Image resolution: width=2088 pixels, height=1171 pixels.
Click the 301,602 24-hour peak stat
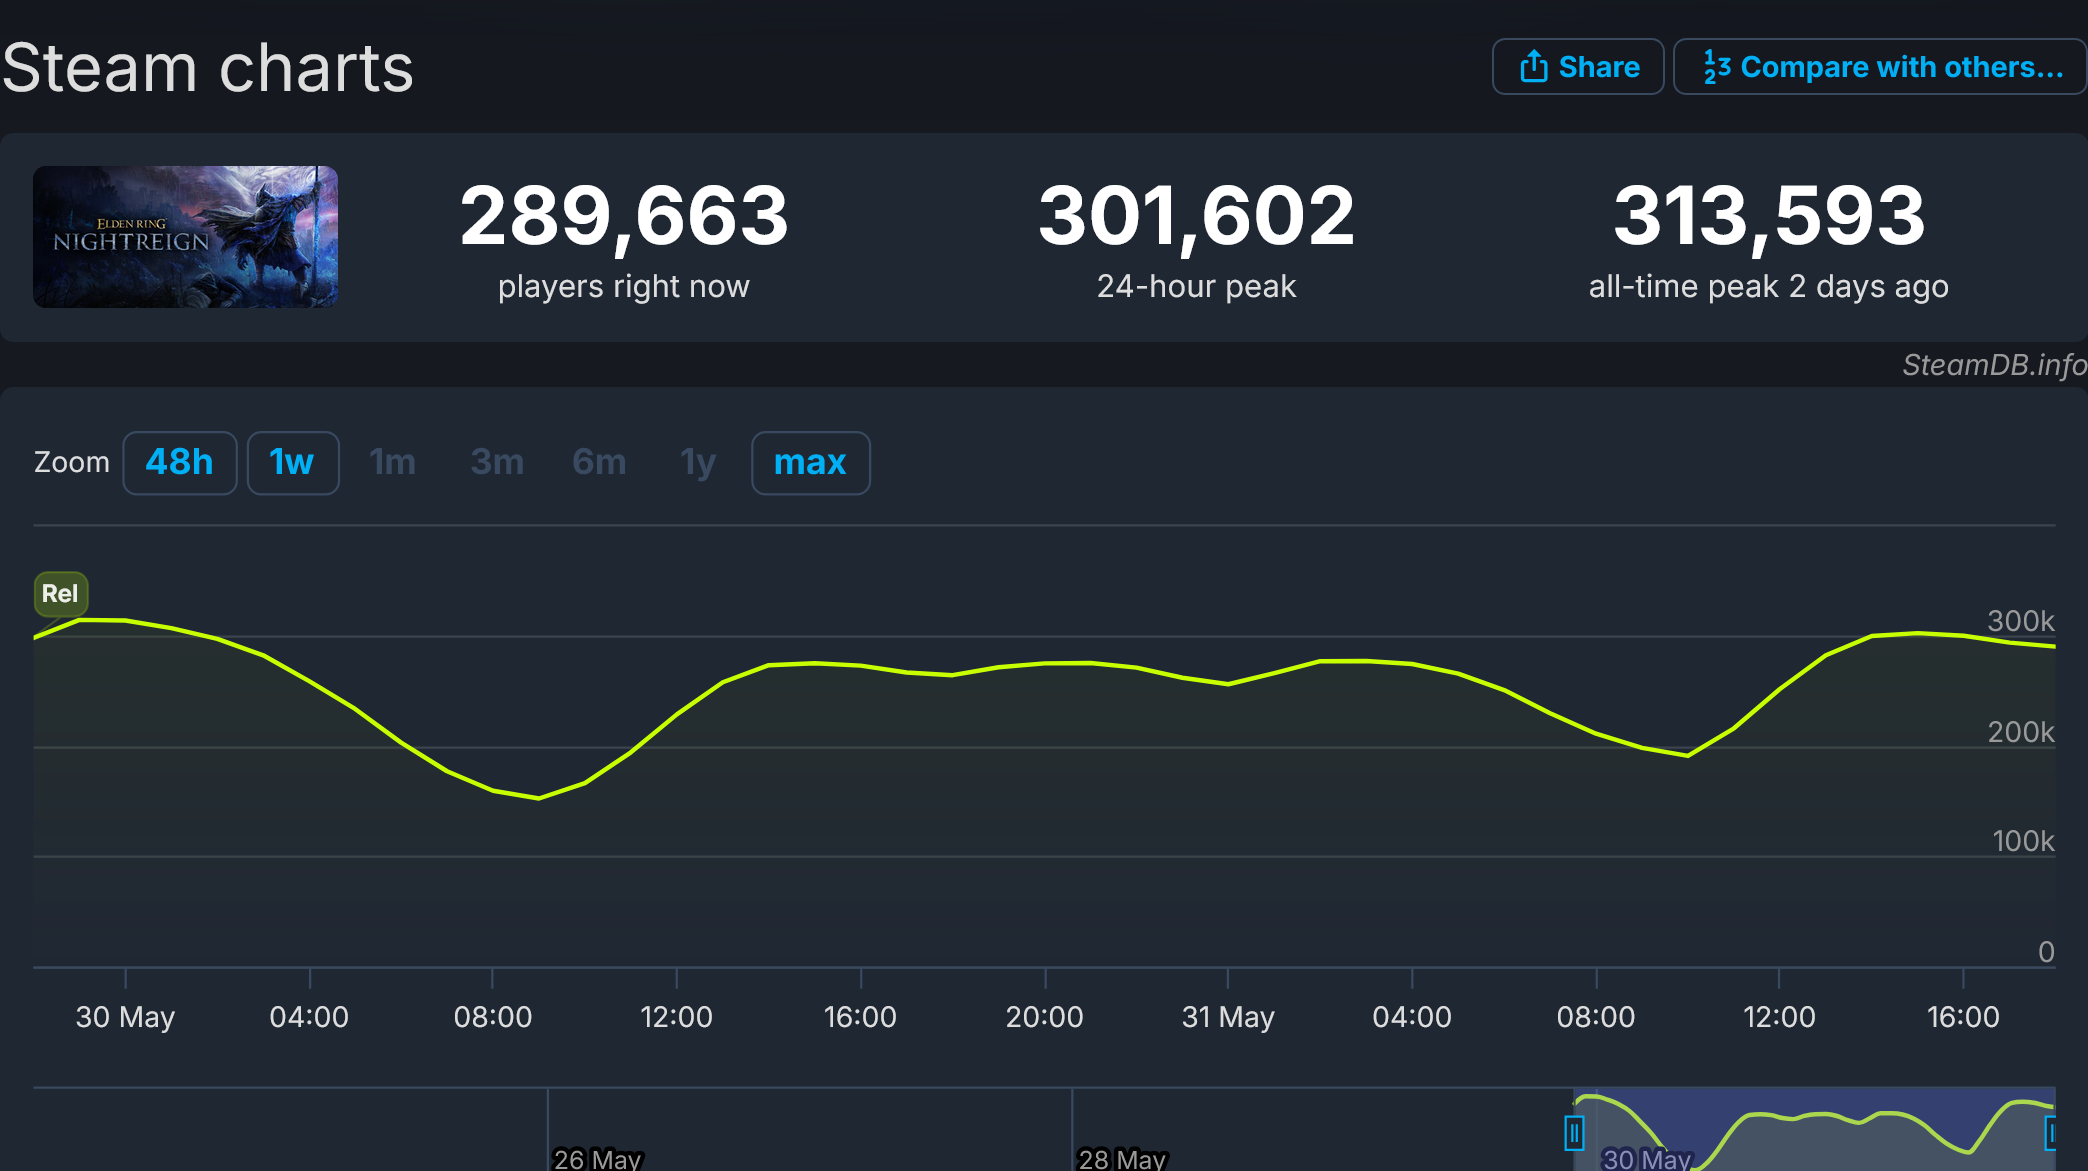[x=1196, y=217]
